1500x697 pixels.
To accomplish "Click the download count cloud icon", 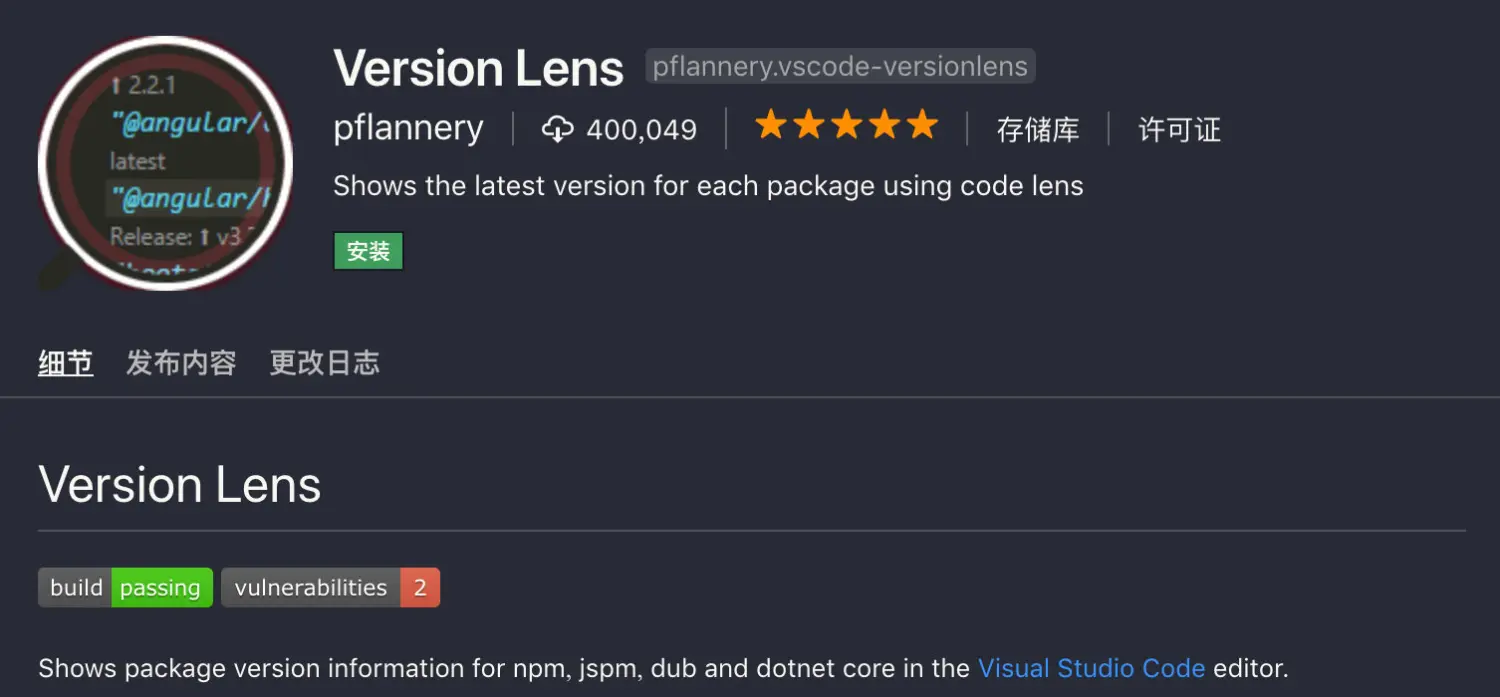I will coord(558,128).
